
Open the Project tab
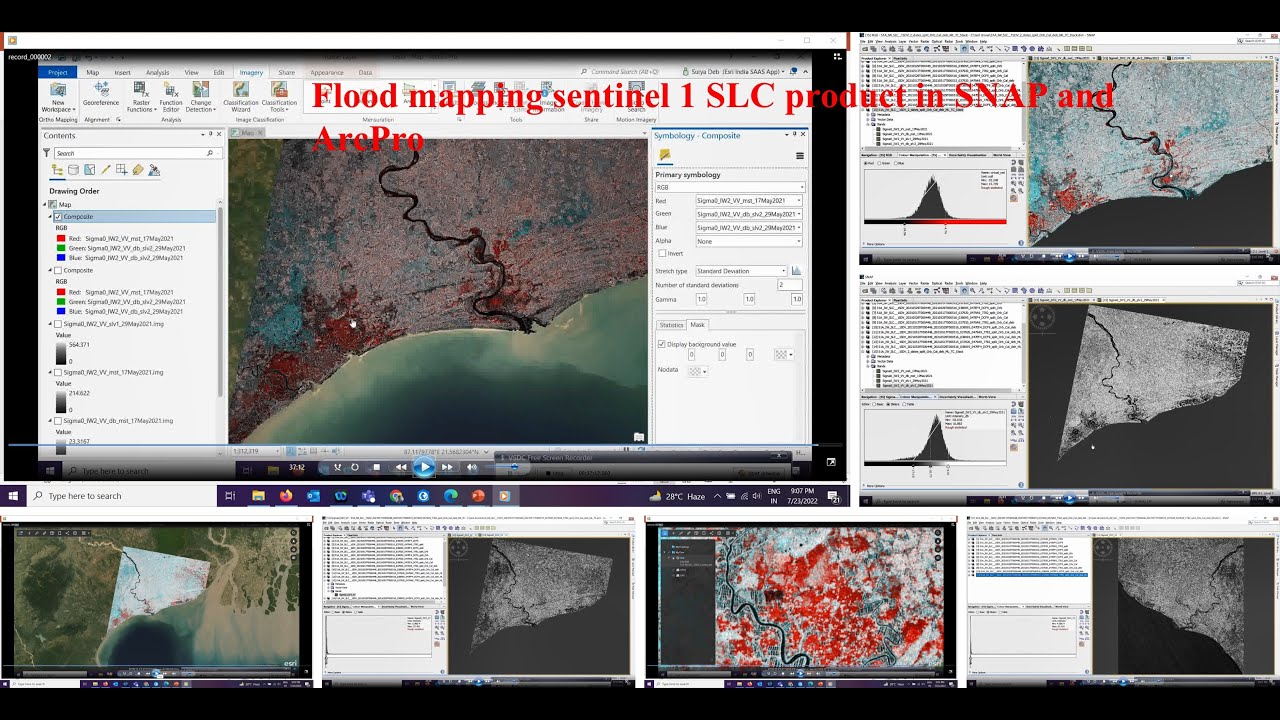pos(57,72)
